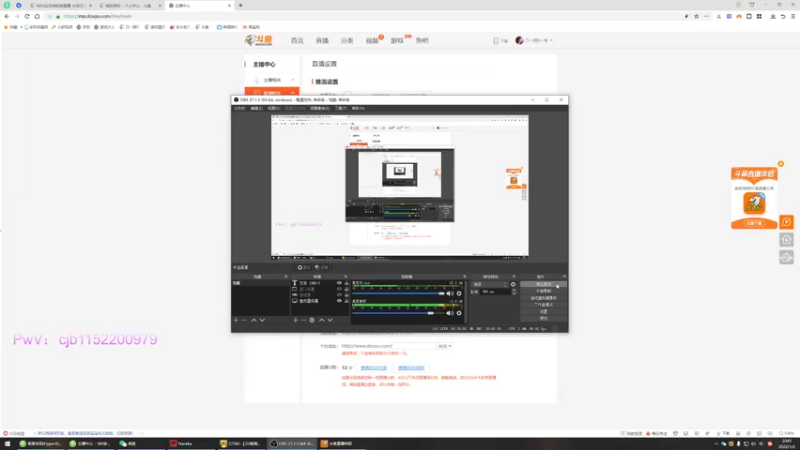
Task: Click the exit button in OBS controls
Action: pos(543,318)
